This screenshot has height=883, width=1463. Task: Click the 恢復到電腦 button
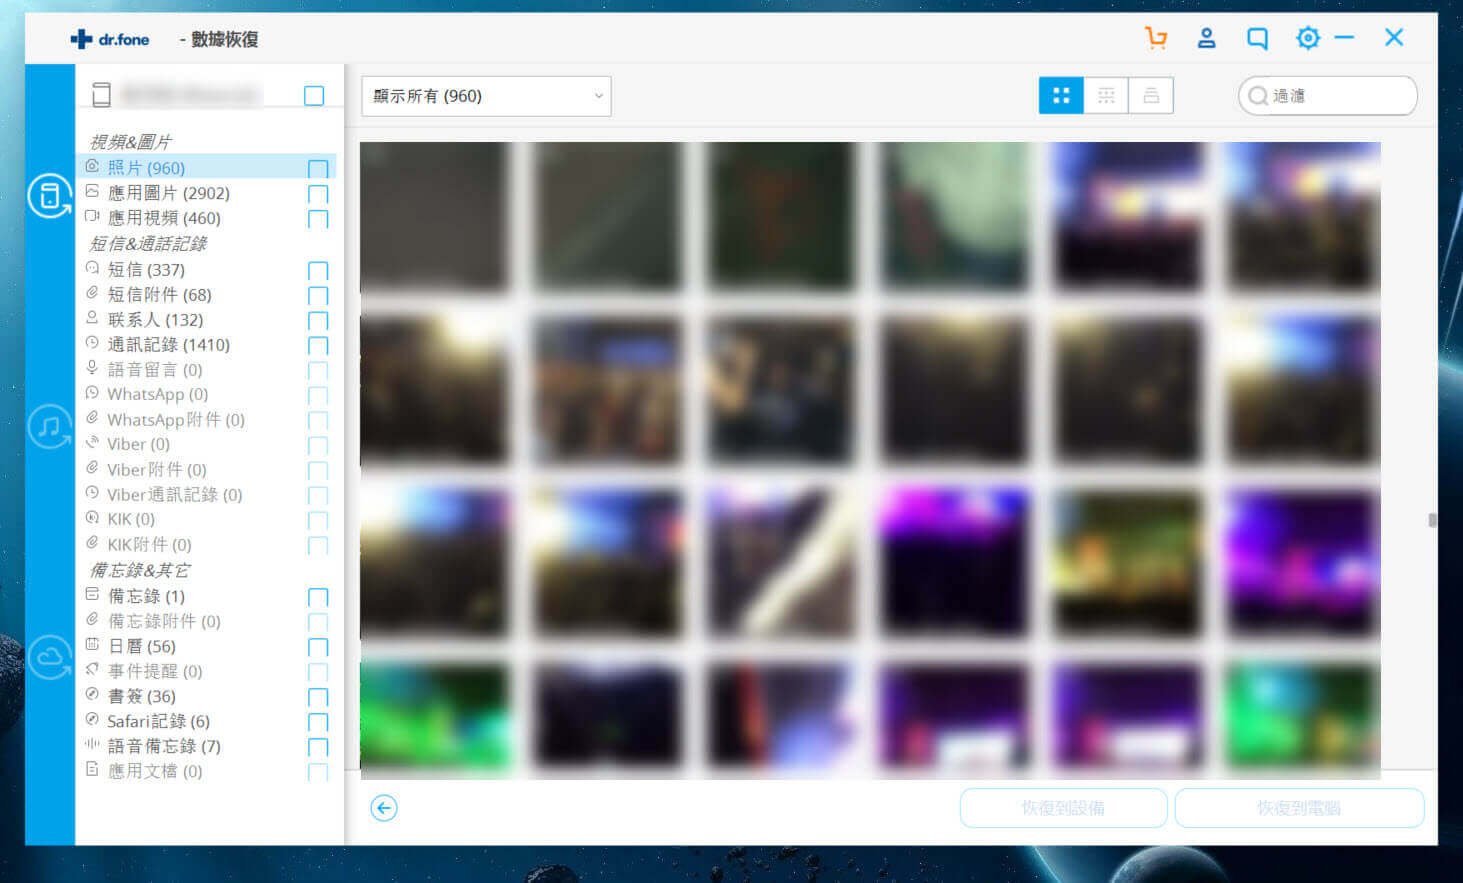[x=1299, y=808]
